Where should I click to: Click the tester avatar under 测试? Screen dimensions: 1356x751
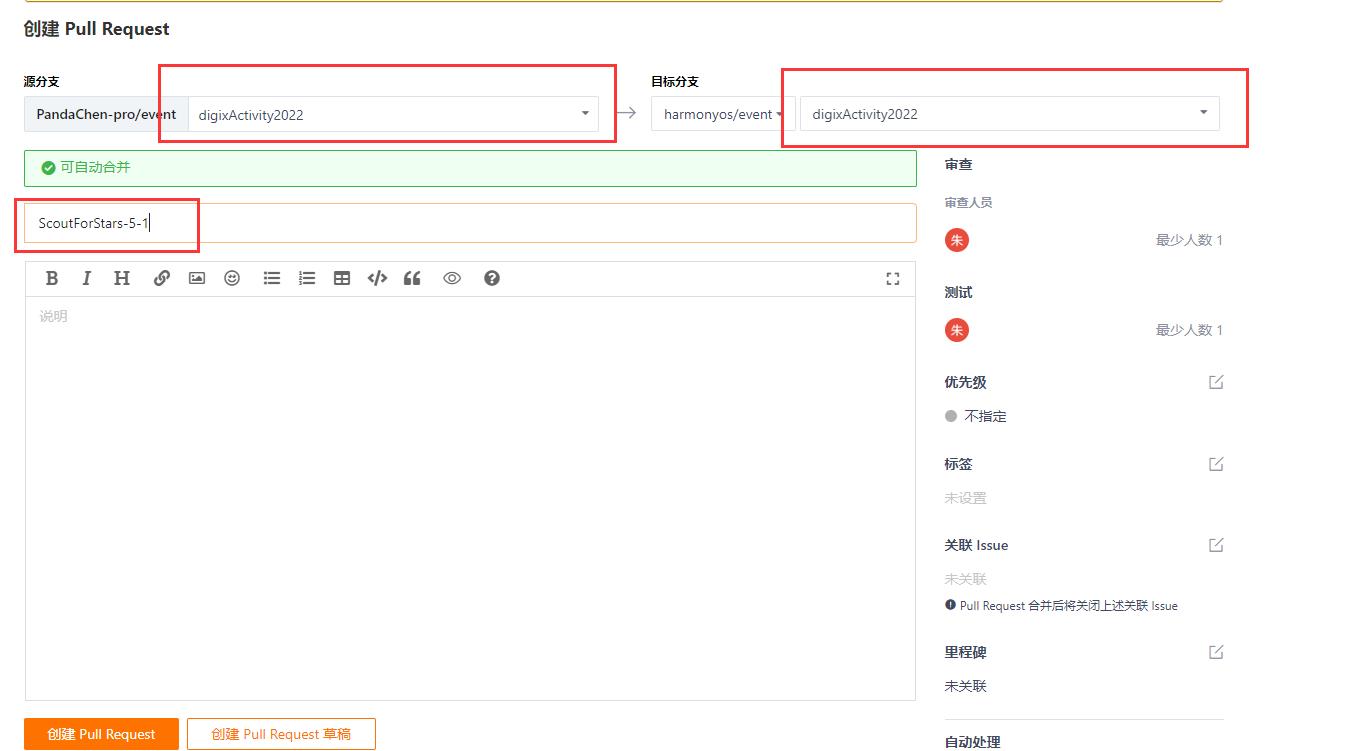tap(957, 330)
